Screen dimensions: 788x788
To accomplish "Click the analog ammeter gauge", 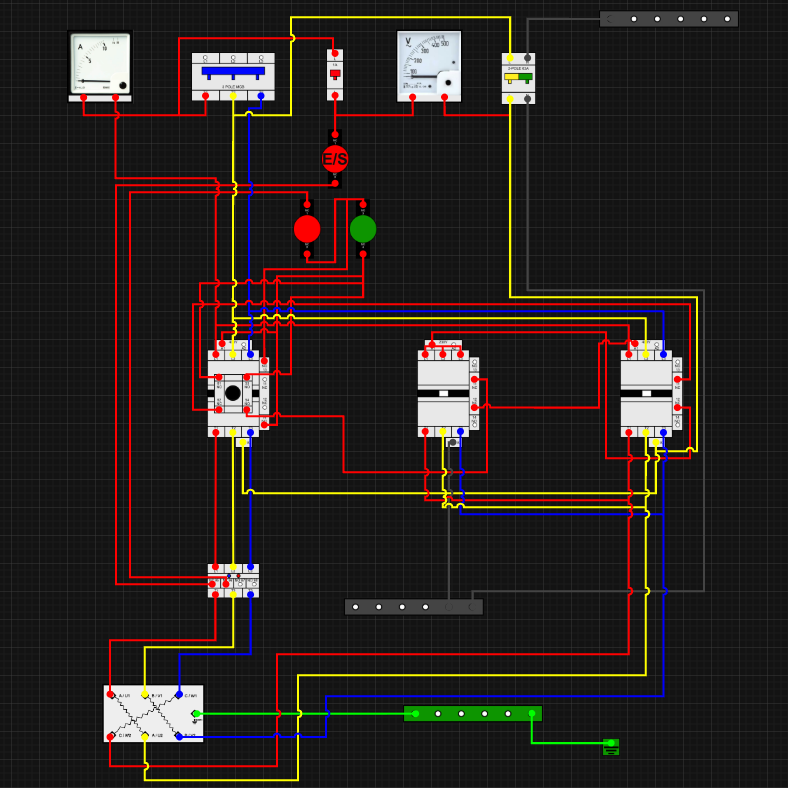I will pos(100,66).
